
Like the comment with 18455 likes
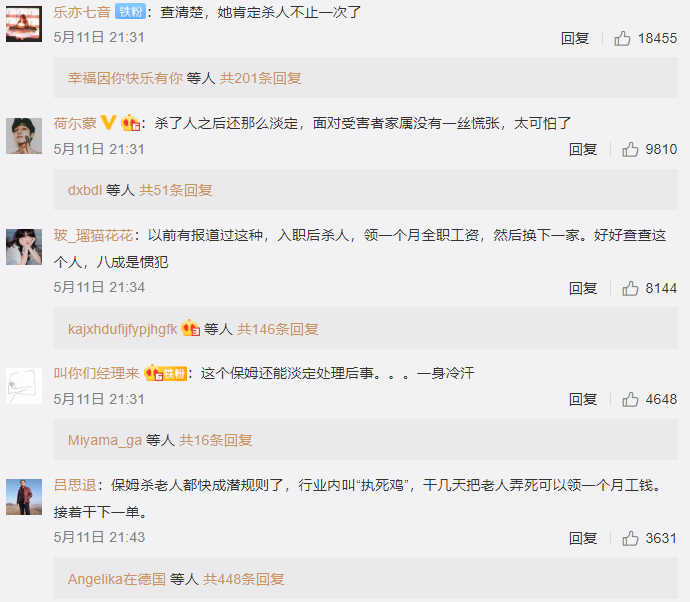click(x=622, y=38)
